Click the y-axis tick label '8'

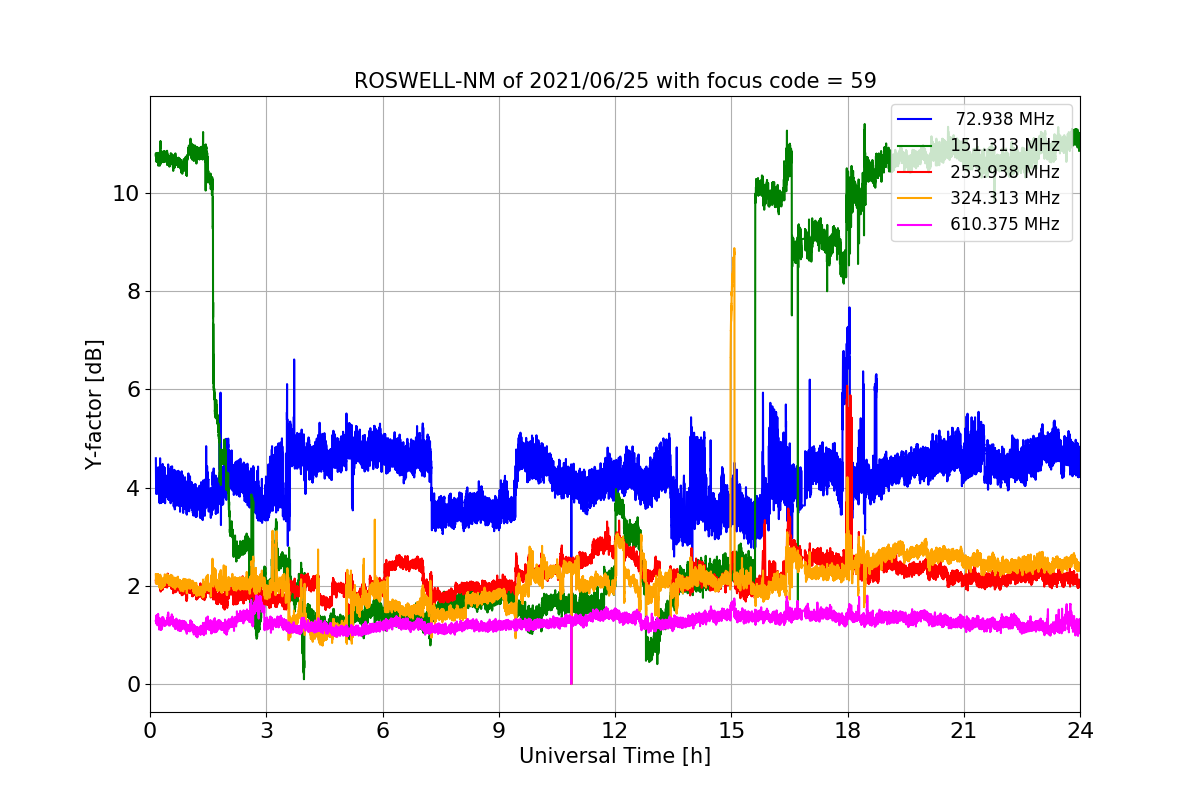132,292
